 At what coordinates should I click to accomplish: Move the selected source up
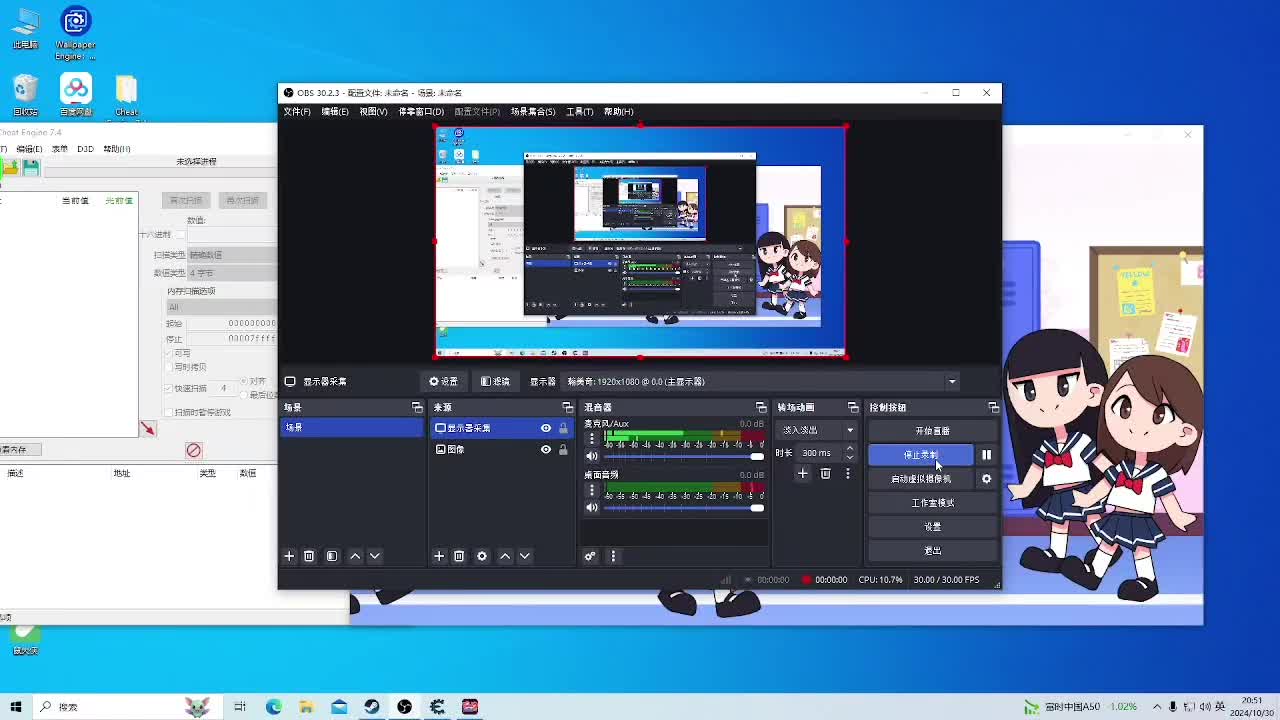click(505, 556)
